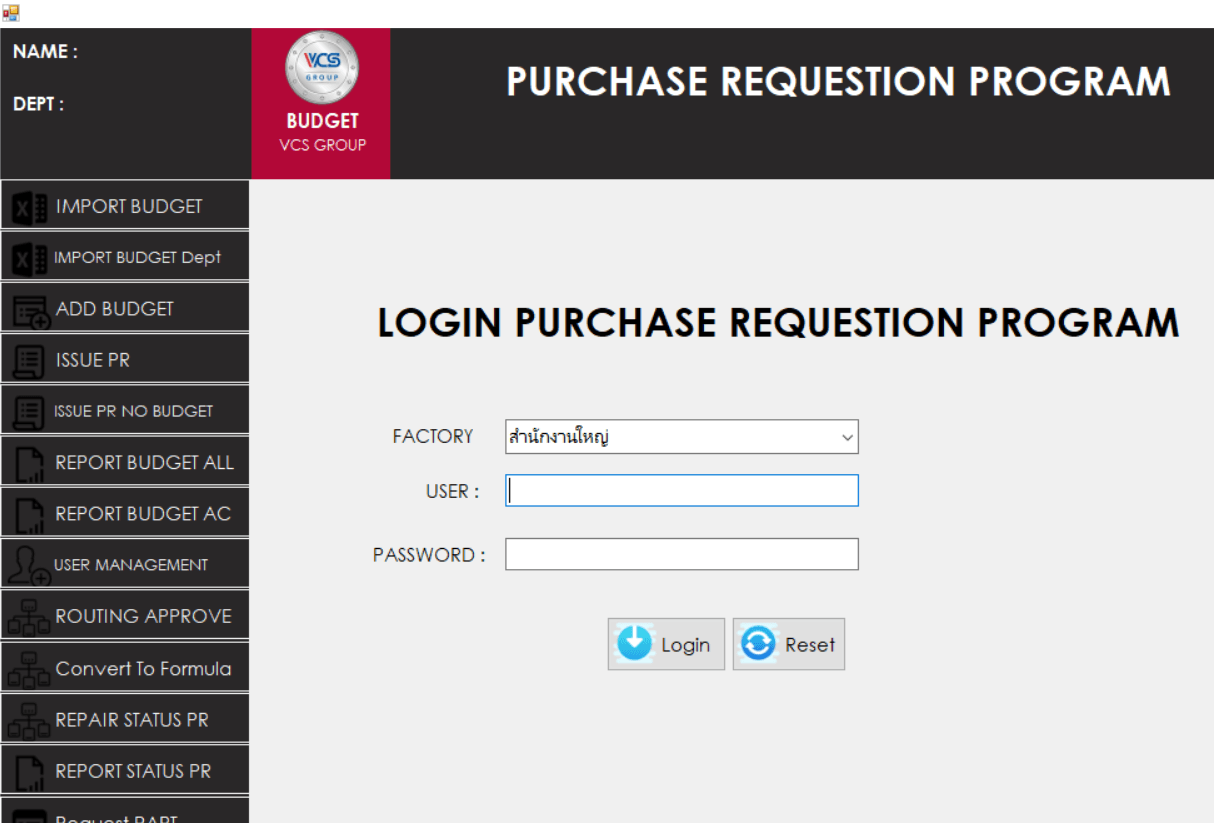Click the ISSUE PR document icon
Viewport: 1214px width, 823px height.
click(29, 361)
